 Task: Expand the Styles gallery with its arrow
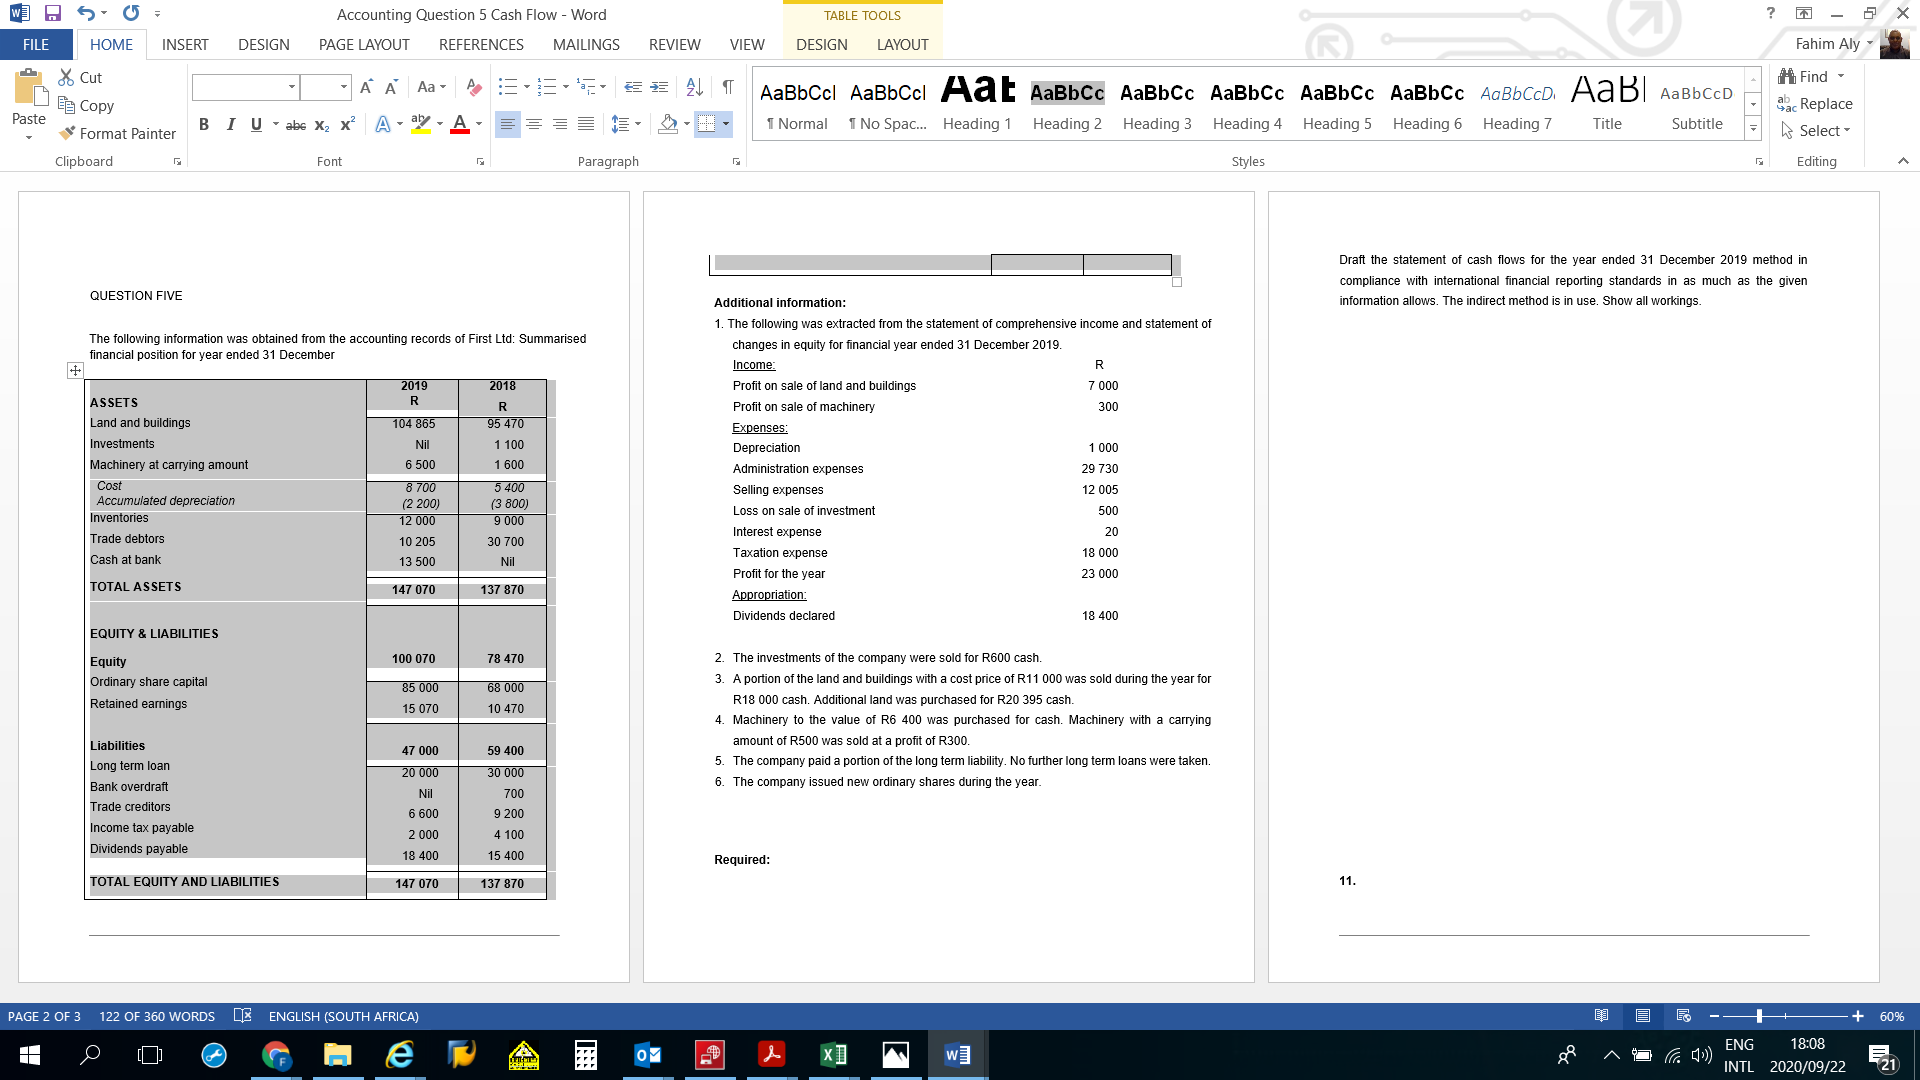click(1753, 128)
